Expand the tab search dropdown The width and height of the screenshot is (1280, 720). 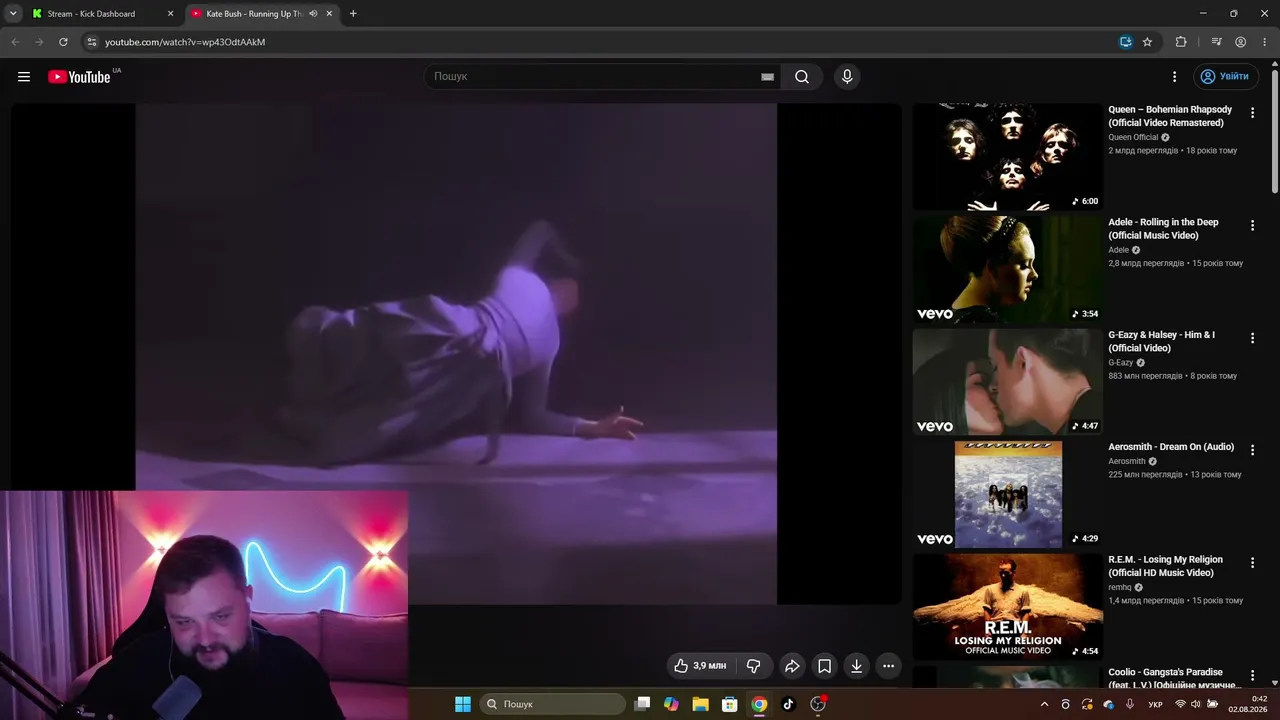click(x=13, y=14)
